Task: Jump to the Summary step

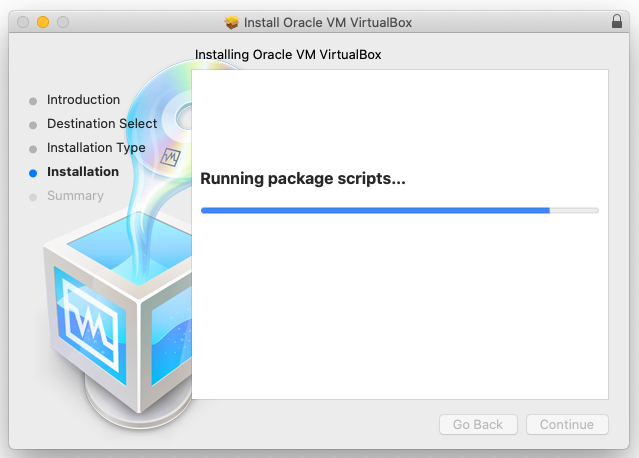Action: [75, 196]
